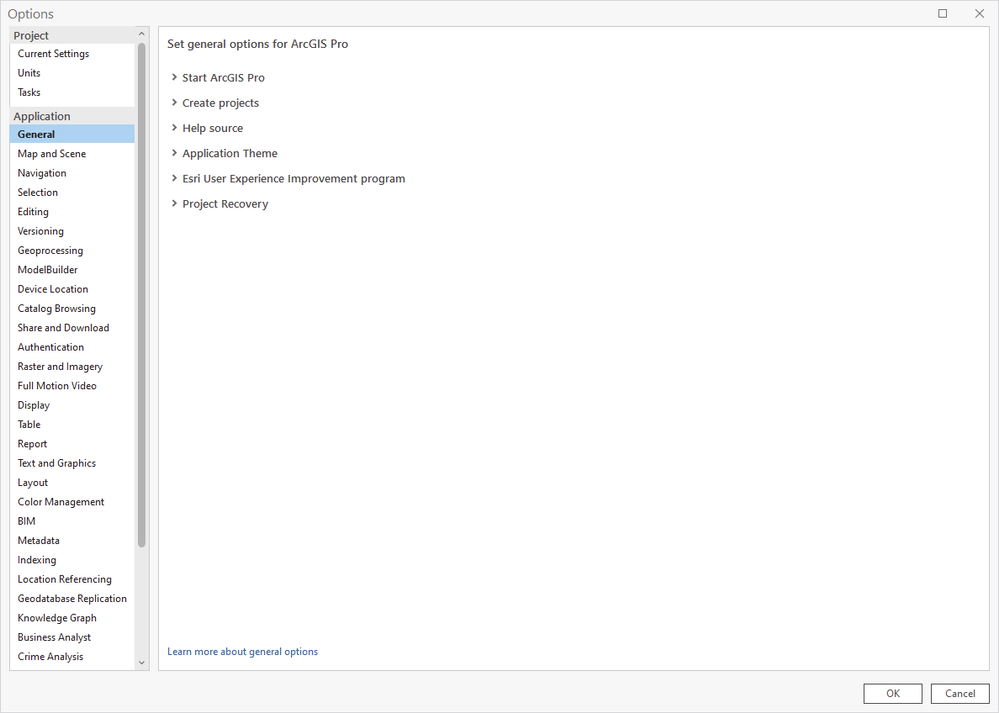Open Metadata options
Image resolution: width=999 pixels, height=713 pixels.
72,540
